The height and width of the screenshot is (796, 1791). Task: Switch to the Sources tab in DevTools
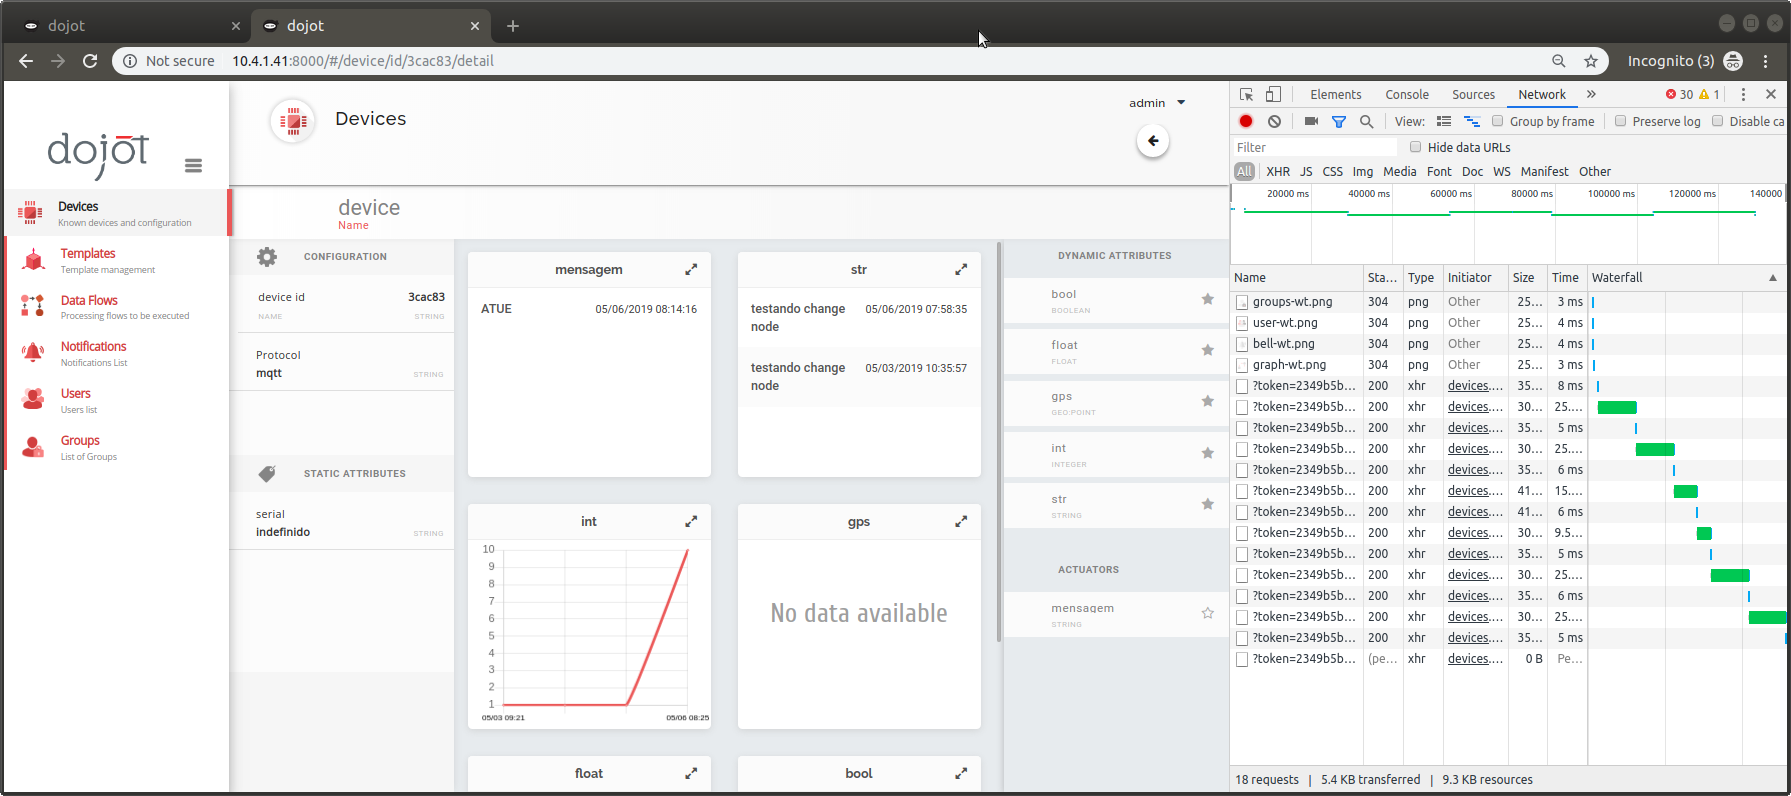pyautogui.click(x=1473, y=95)
